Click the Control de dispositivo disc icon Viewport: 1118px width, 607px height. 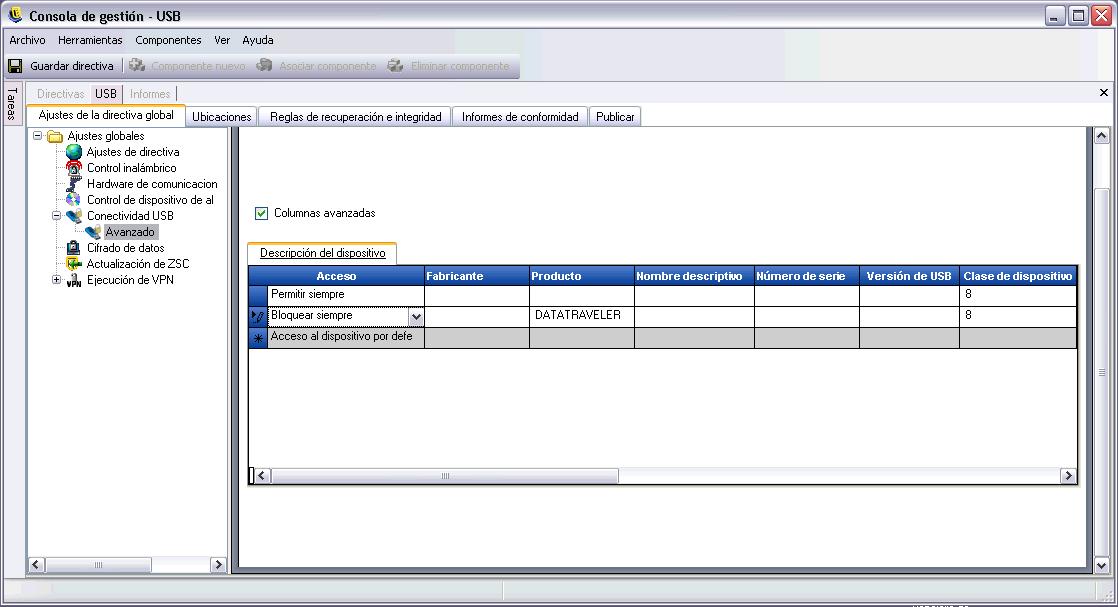[73, 200]
